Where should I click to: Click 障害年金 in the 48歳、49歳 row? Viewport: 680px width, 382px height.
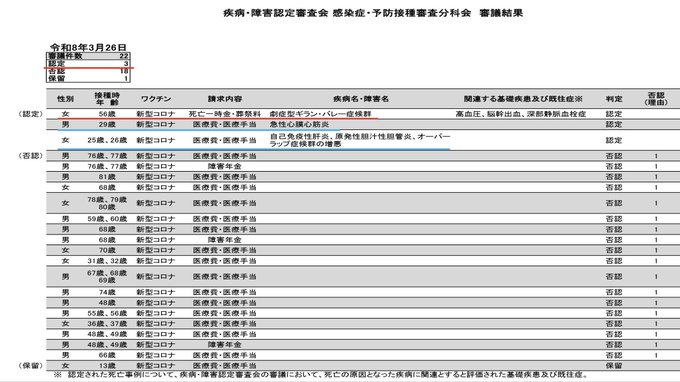[225, 345]
